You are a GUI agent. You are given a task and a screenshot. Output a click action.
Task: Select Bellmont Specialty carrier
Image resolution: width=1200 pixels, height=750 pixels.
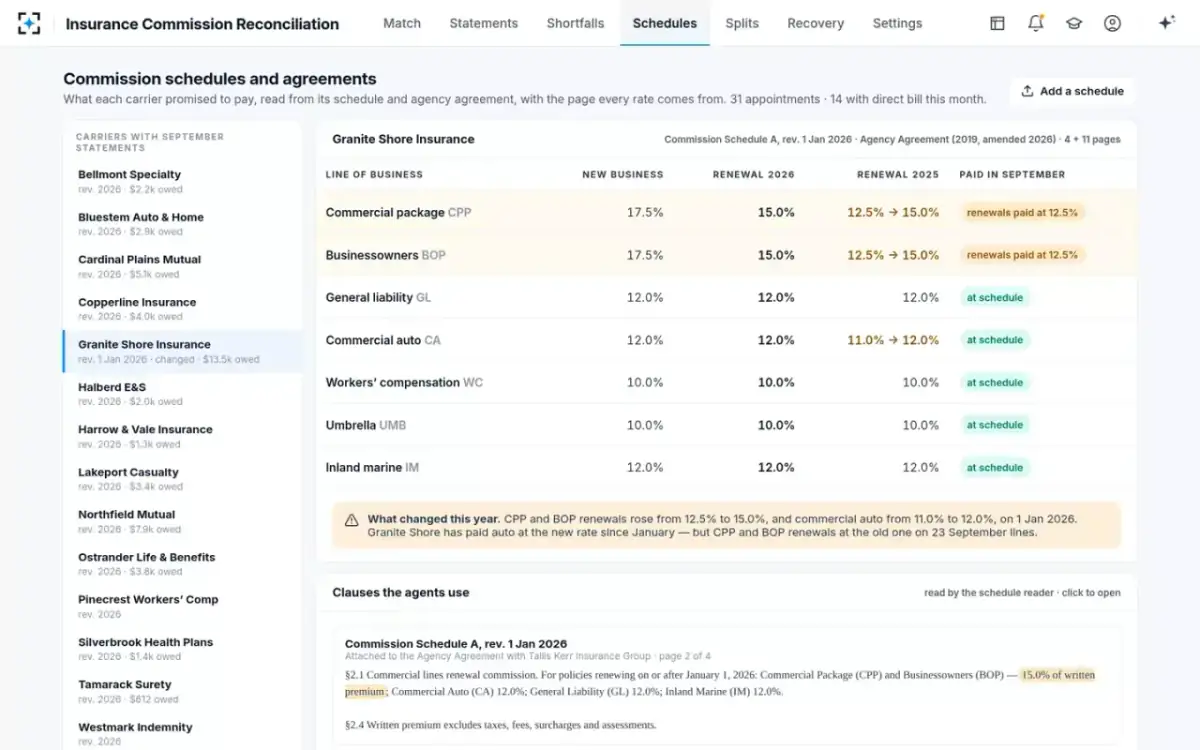click(182, 181)
